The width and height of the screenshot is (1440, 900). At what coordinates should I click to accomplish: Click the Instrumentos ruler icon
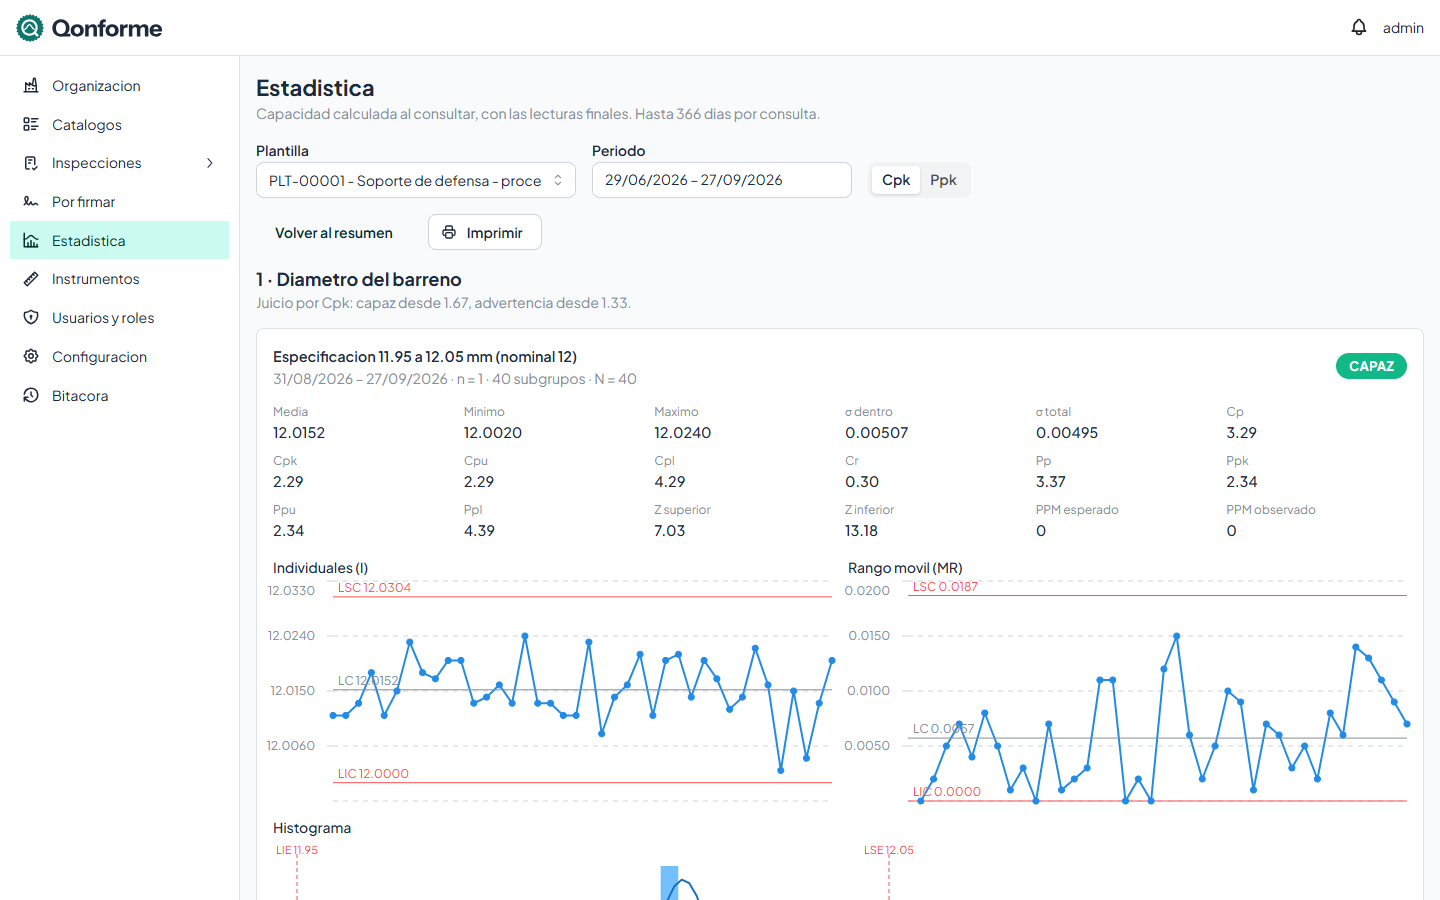coord(31,279)
